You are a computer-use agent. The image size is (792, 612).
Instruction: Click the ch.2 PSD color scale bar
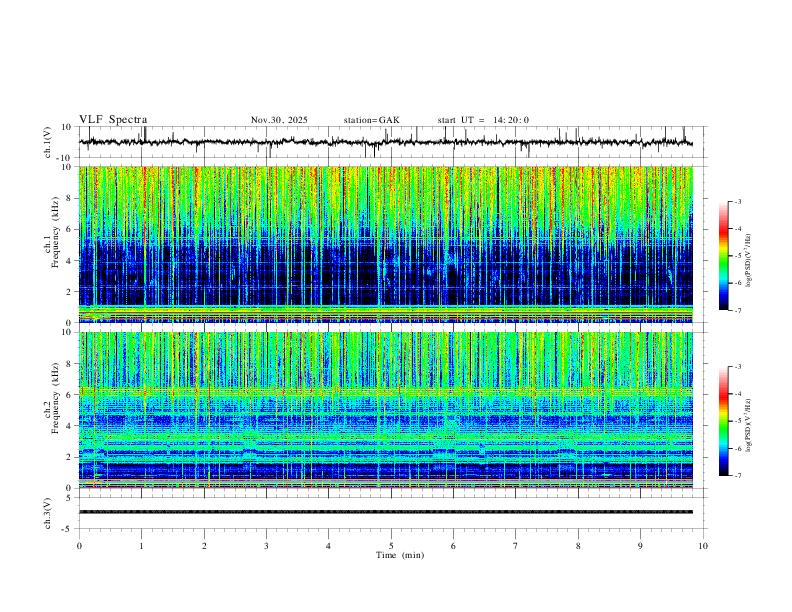(x=723, y=421)
